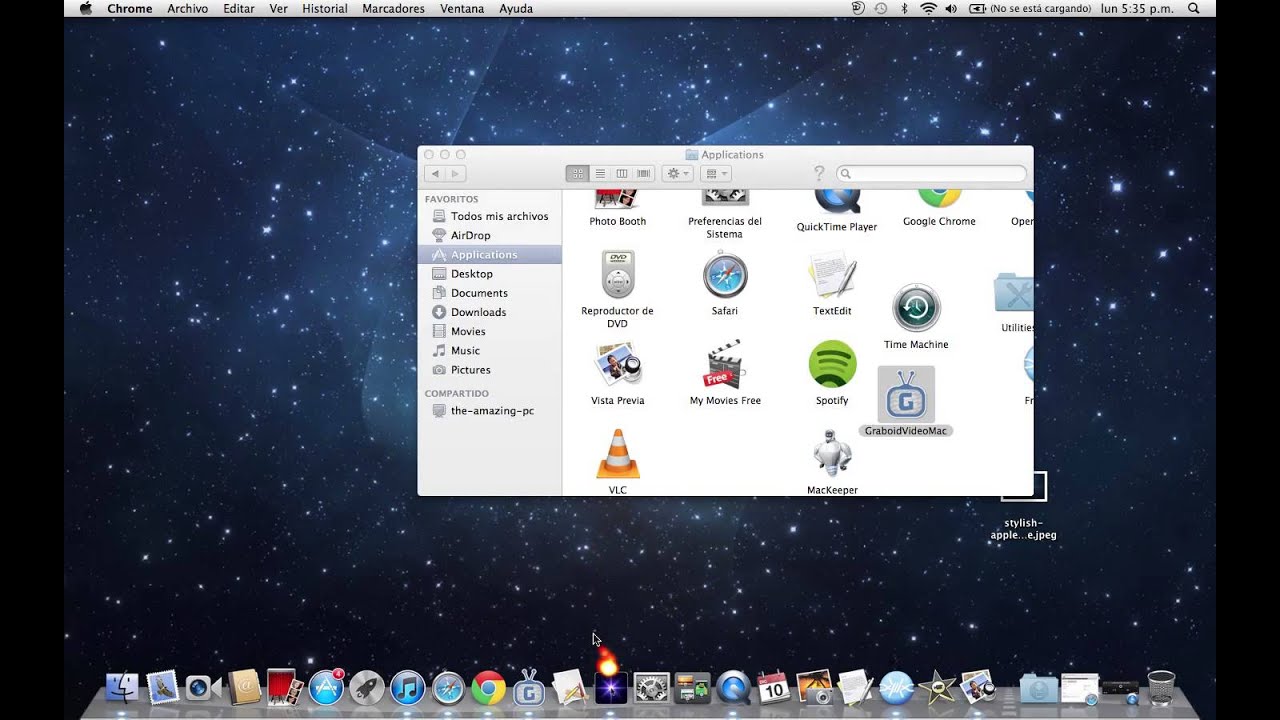This screenshot has width=1280, height=720.
Task: Select My Movies Free app icon
Action: pos(725,365)
